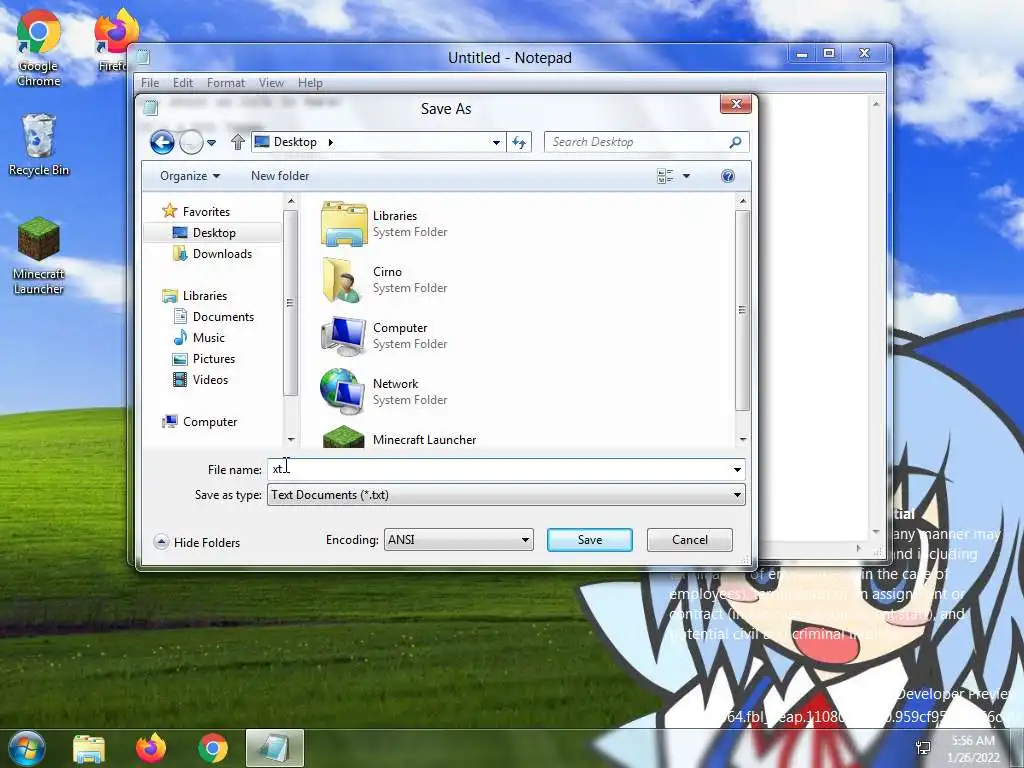Image resolution: width=1024 pixels, height=768 pixels.
Task: Click the Notepad window title bar icon
Action: pos(142,57)
